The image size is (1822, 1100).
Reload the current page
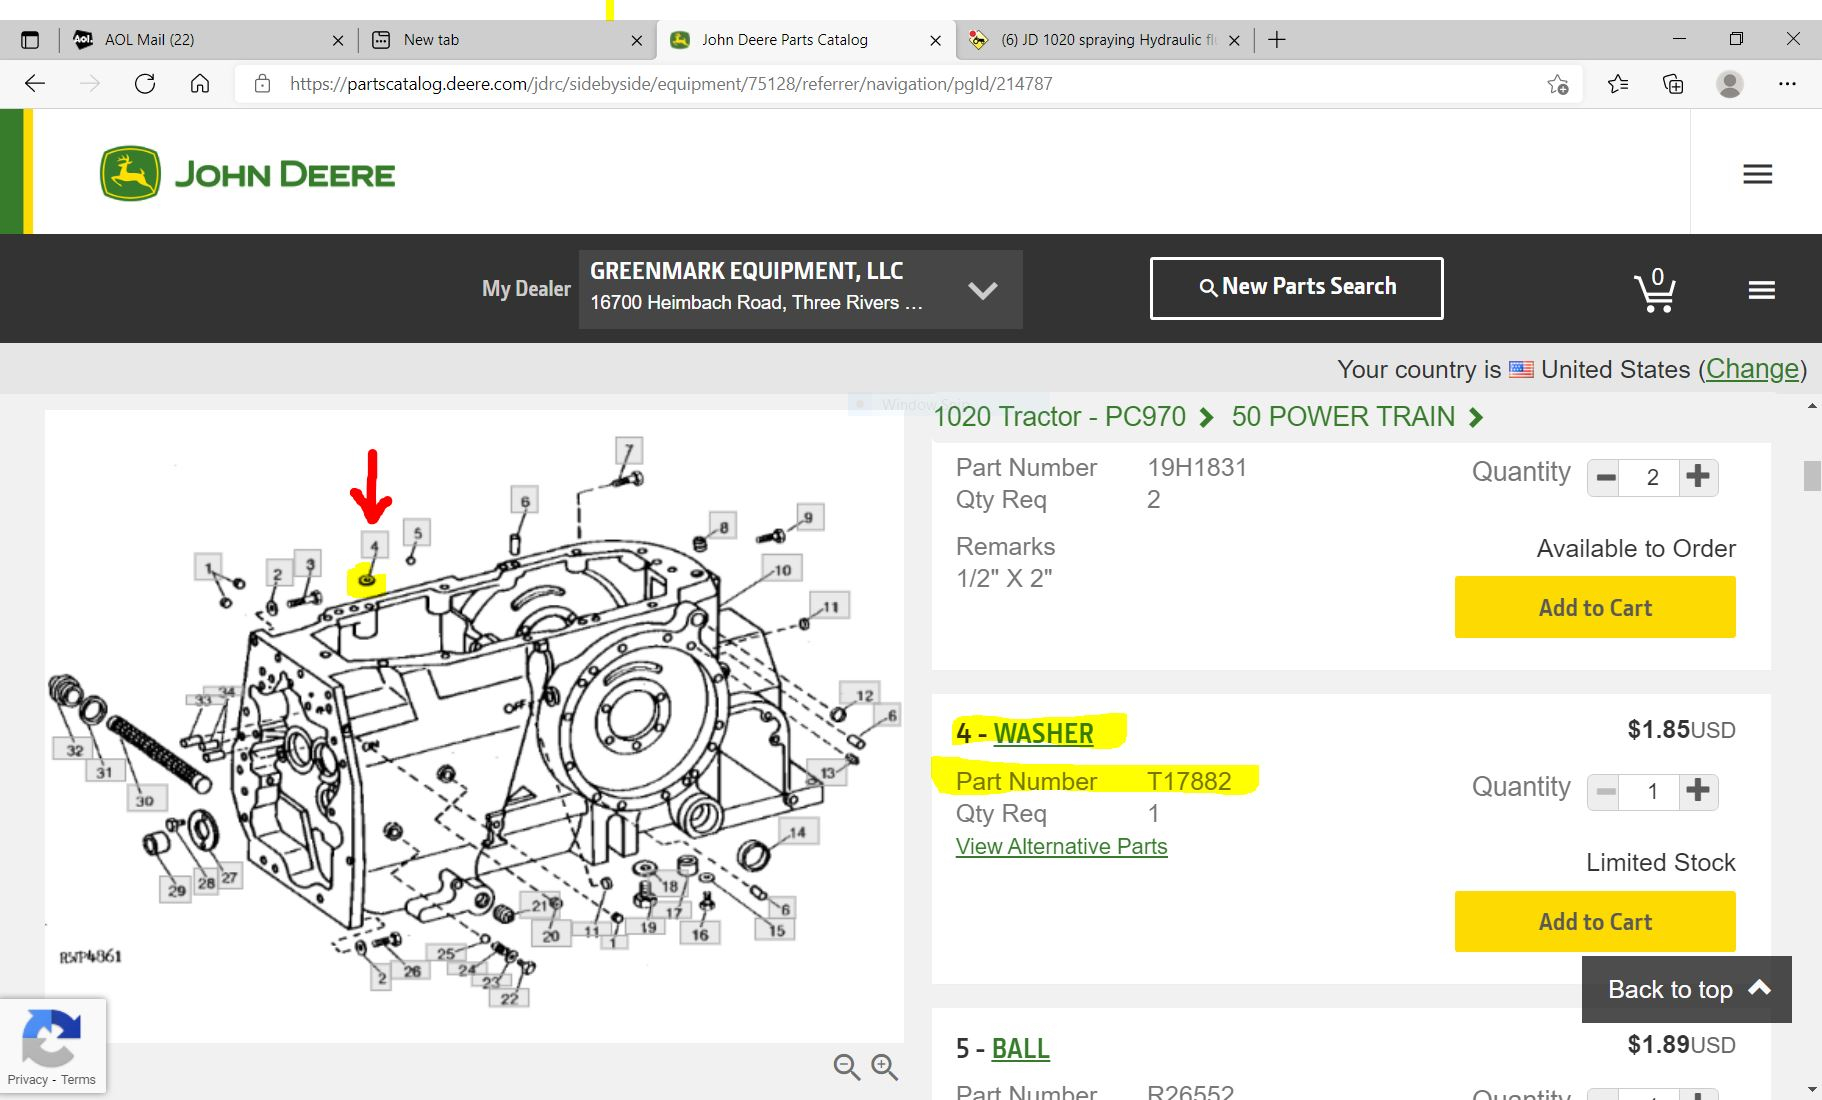tap(145, 84)
